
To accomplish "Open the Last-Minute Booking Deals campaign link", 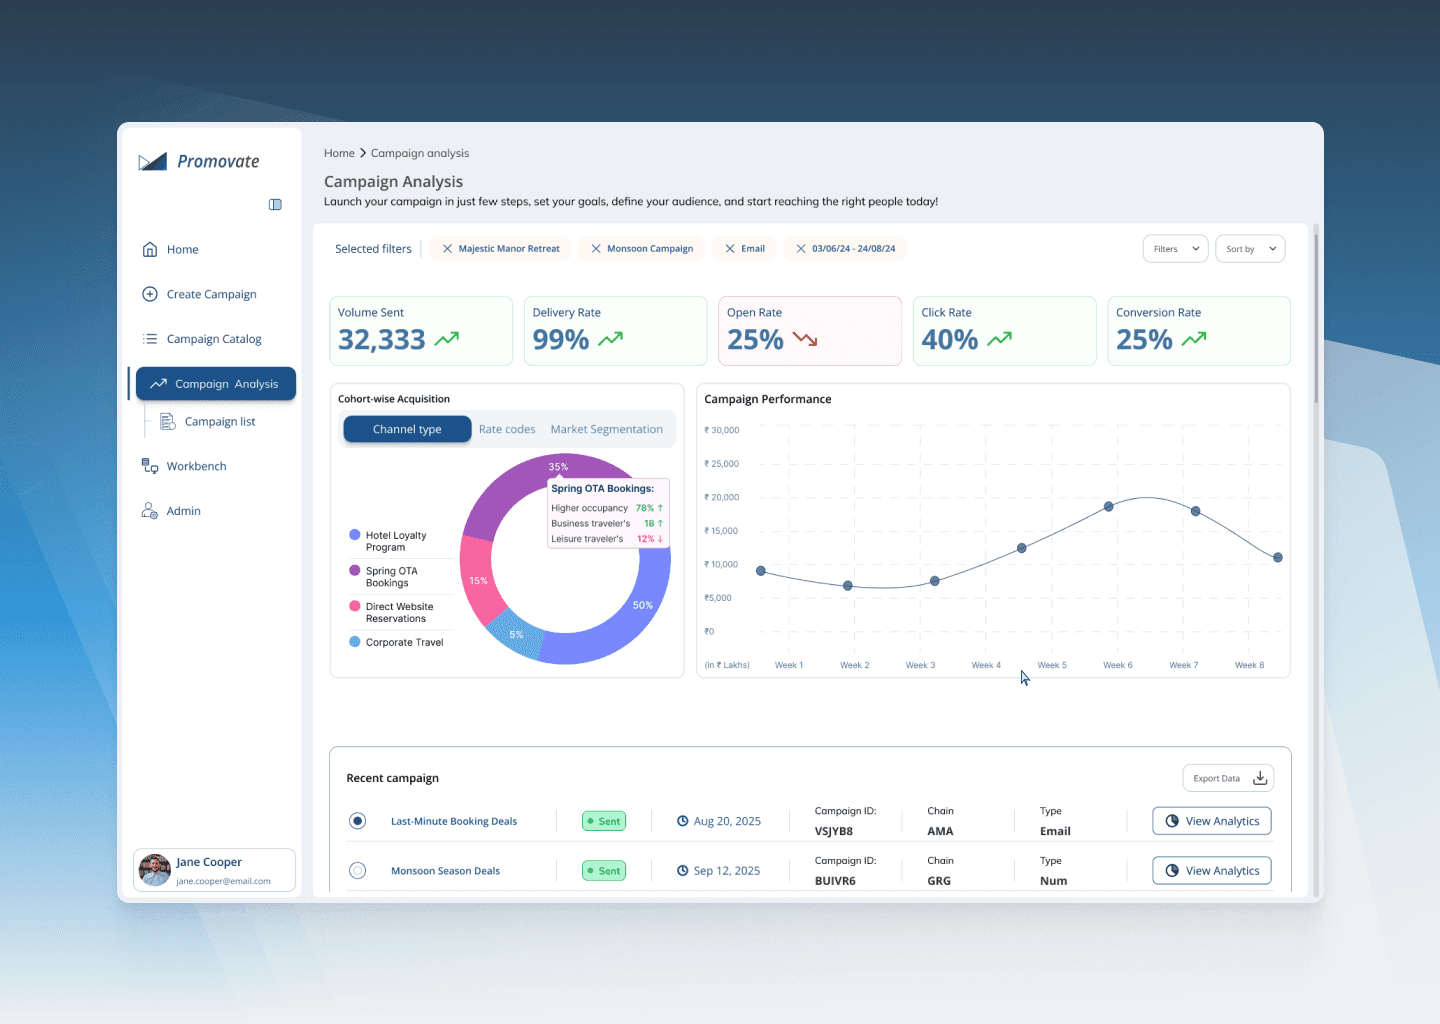I will pyautogui.click(x=454, y=821).
